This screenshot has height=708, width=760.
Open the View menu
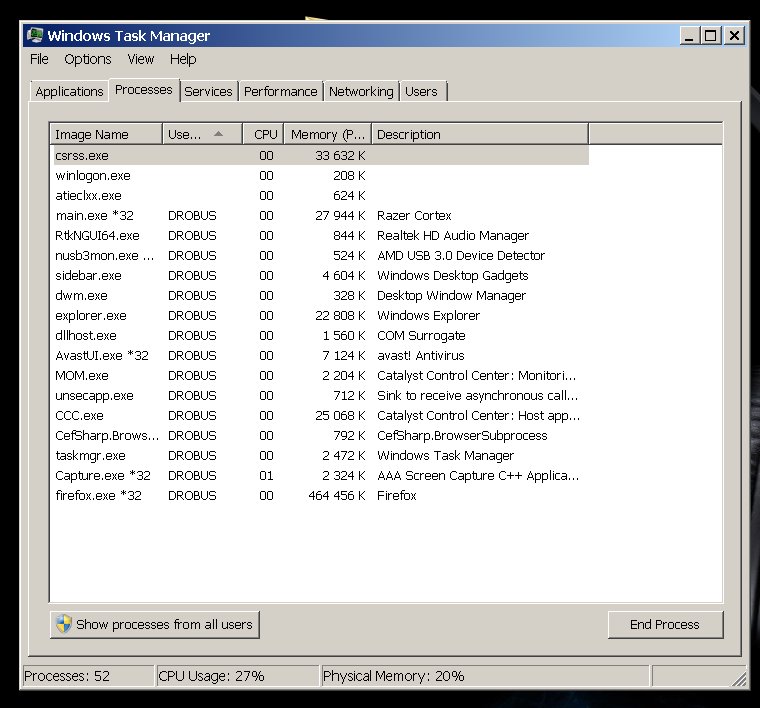(x=141, y=59)
